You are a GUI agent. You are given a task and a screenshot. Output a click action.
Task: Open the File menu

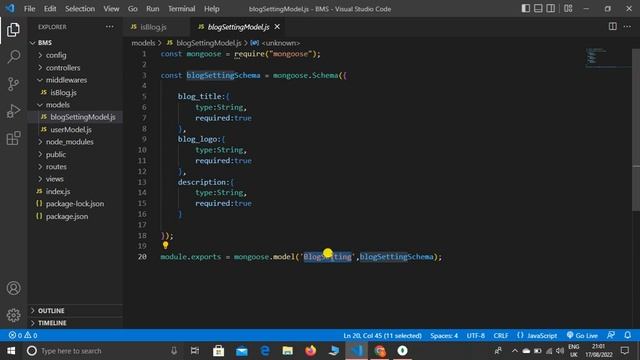[29, 9]
